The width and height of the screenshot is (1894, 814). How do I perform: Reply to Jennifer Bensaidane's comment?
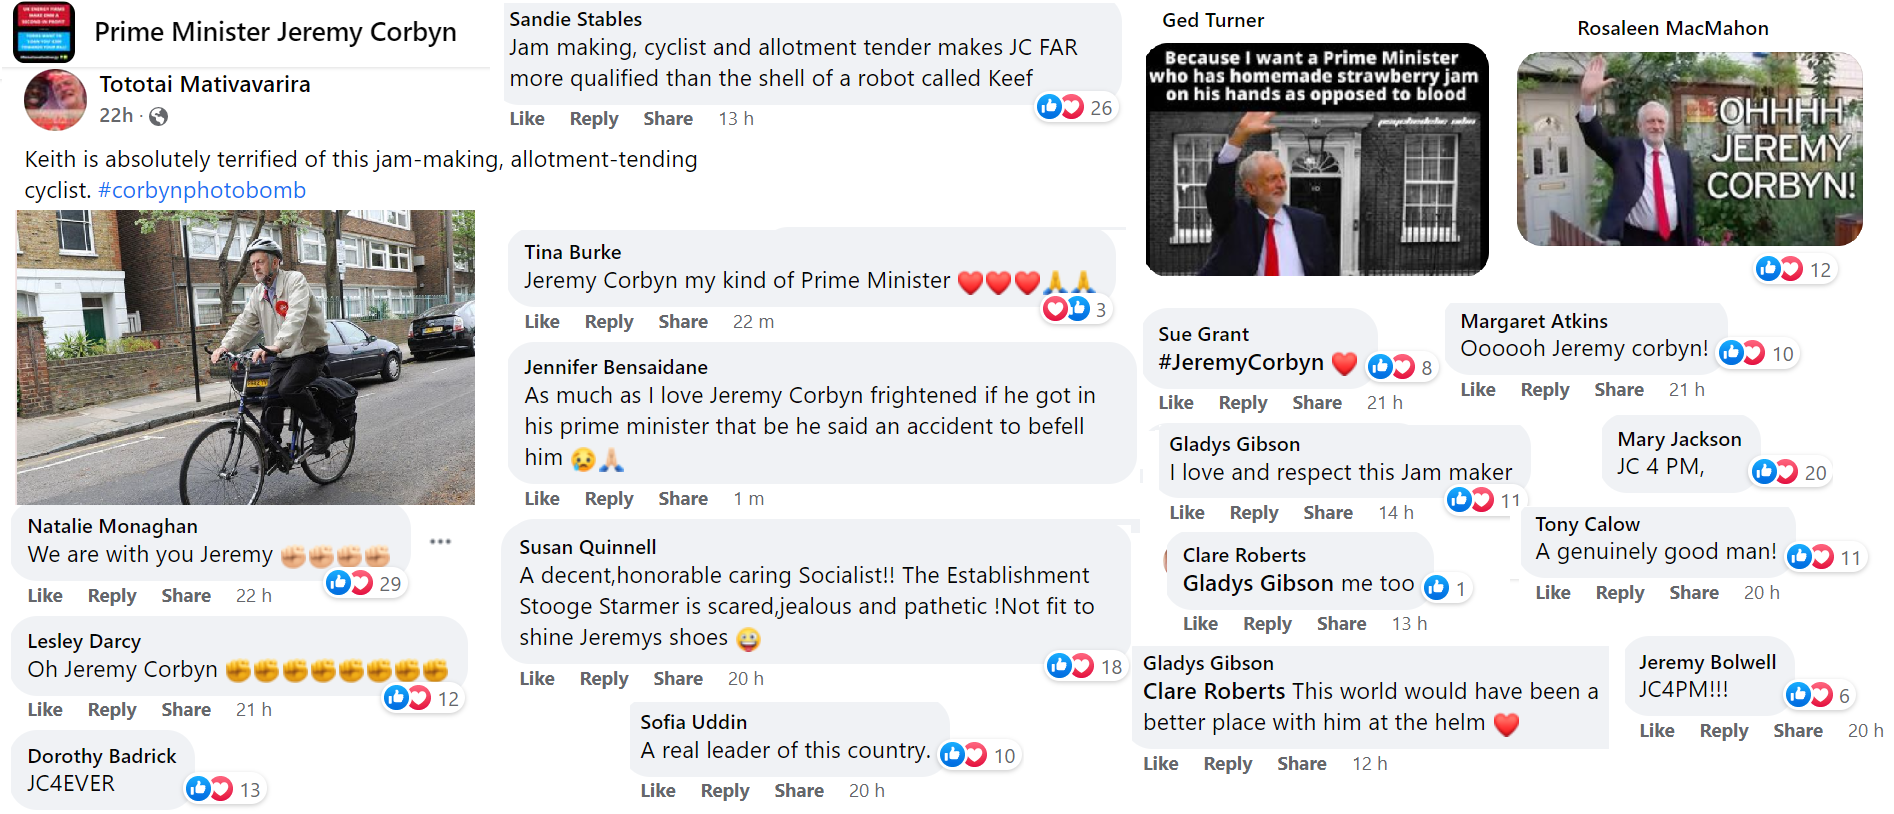(x=609, y=498)
